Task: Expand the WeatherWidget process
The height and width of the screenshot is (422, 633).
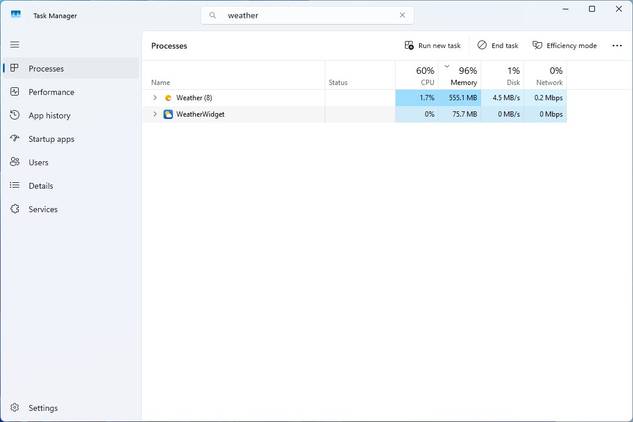Action: 155,114
